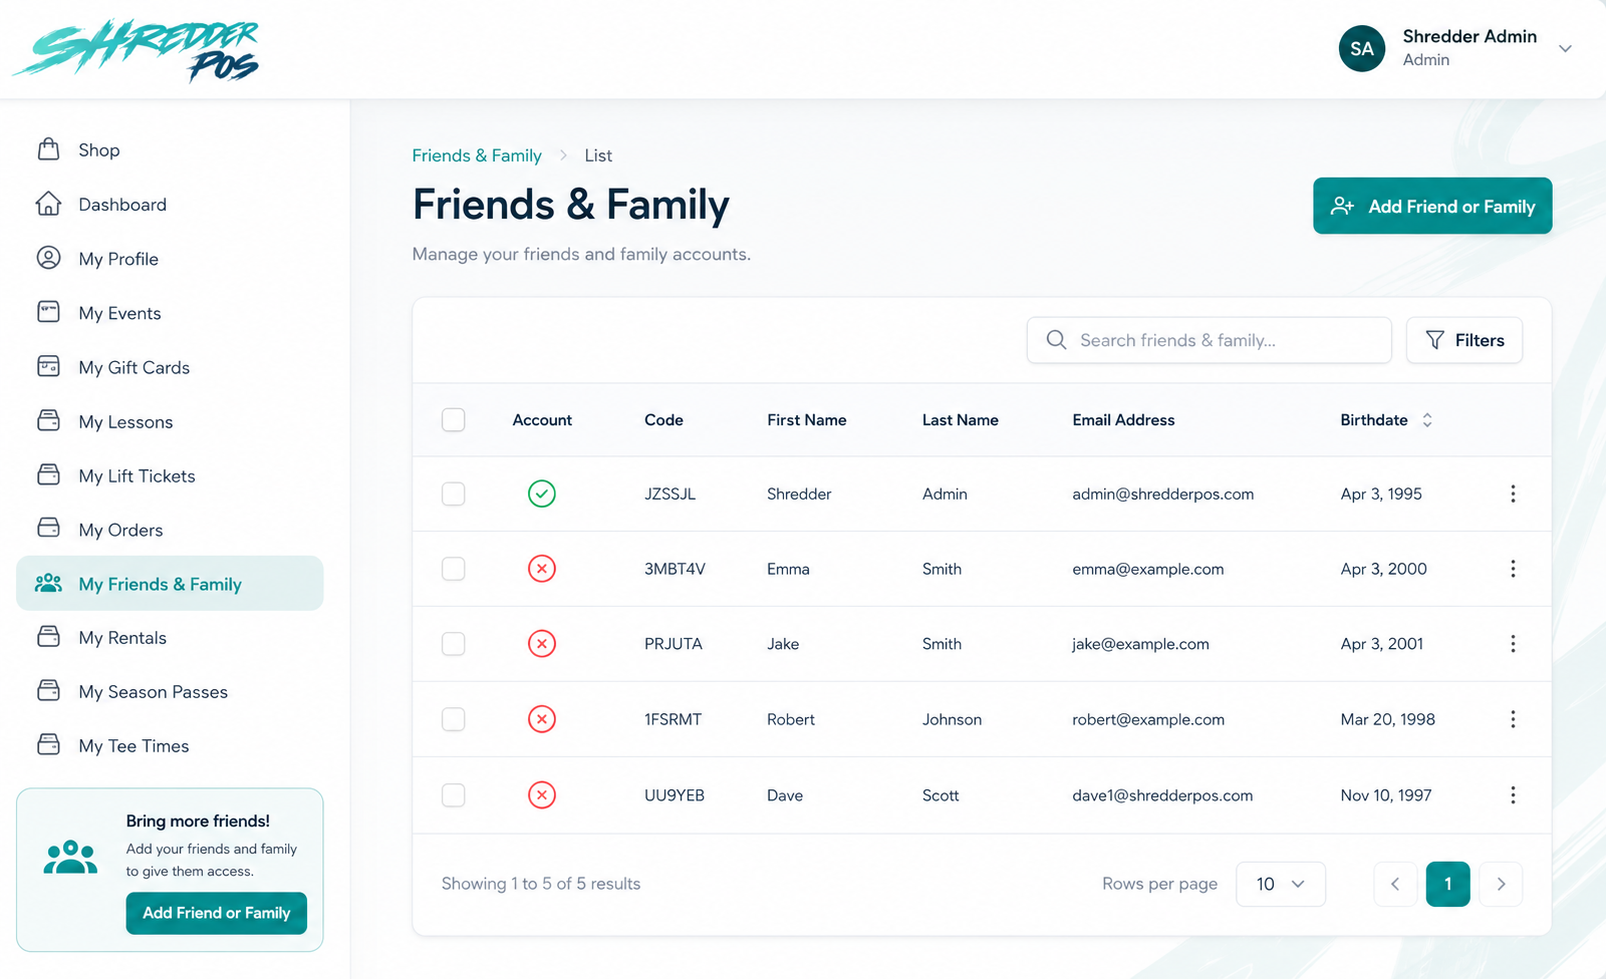Click Add Friend or Family in the sidebar card
Image resolution: width=1606 pixels, height=979 pixels.
(x=216, y=913)
